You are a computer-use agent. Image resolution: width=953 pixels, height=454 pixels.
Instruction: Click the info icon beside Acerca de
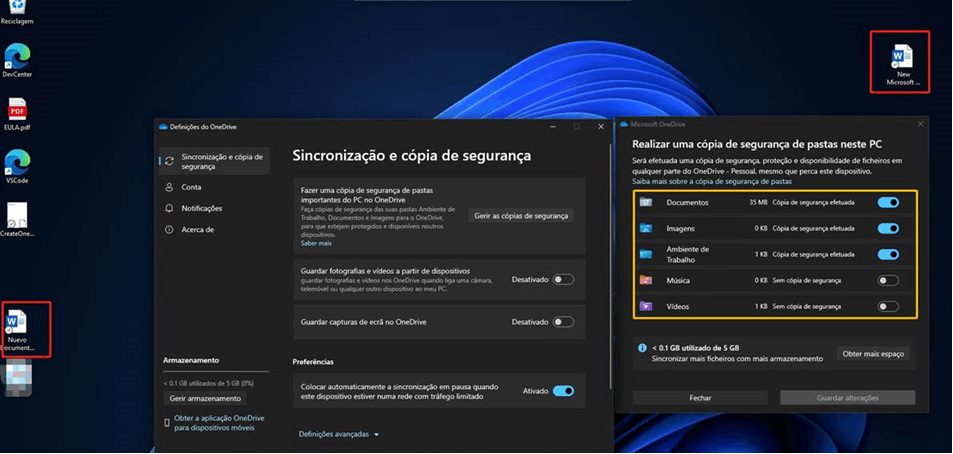point(170,230)
